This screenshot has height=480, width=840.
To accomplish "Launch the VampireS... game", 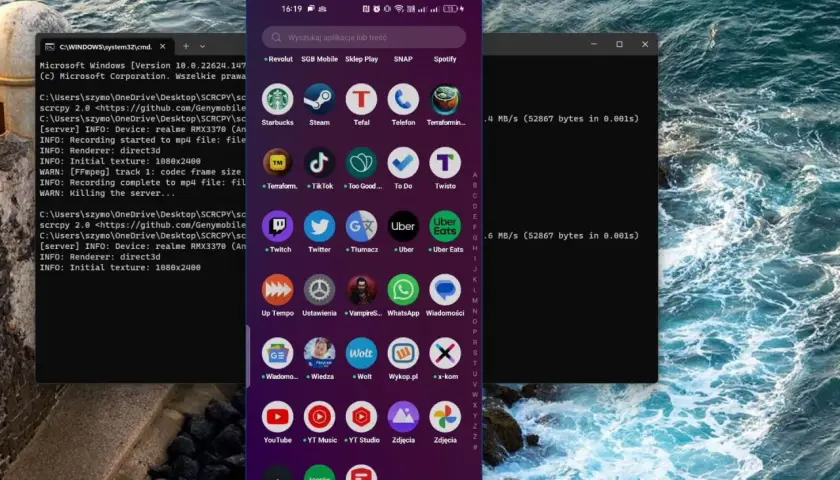I will [x=361, y=290].
